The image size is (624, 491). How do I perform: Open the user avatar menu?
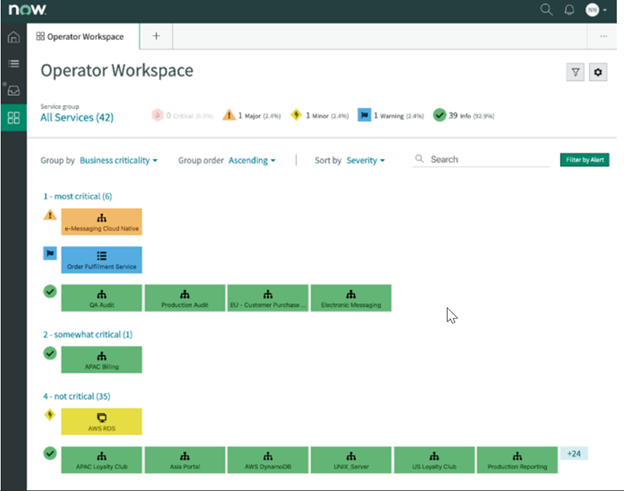(x=596, y=10)
